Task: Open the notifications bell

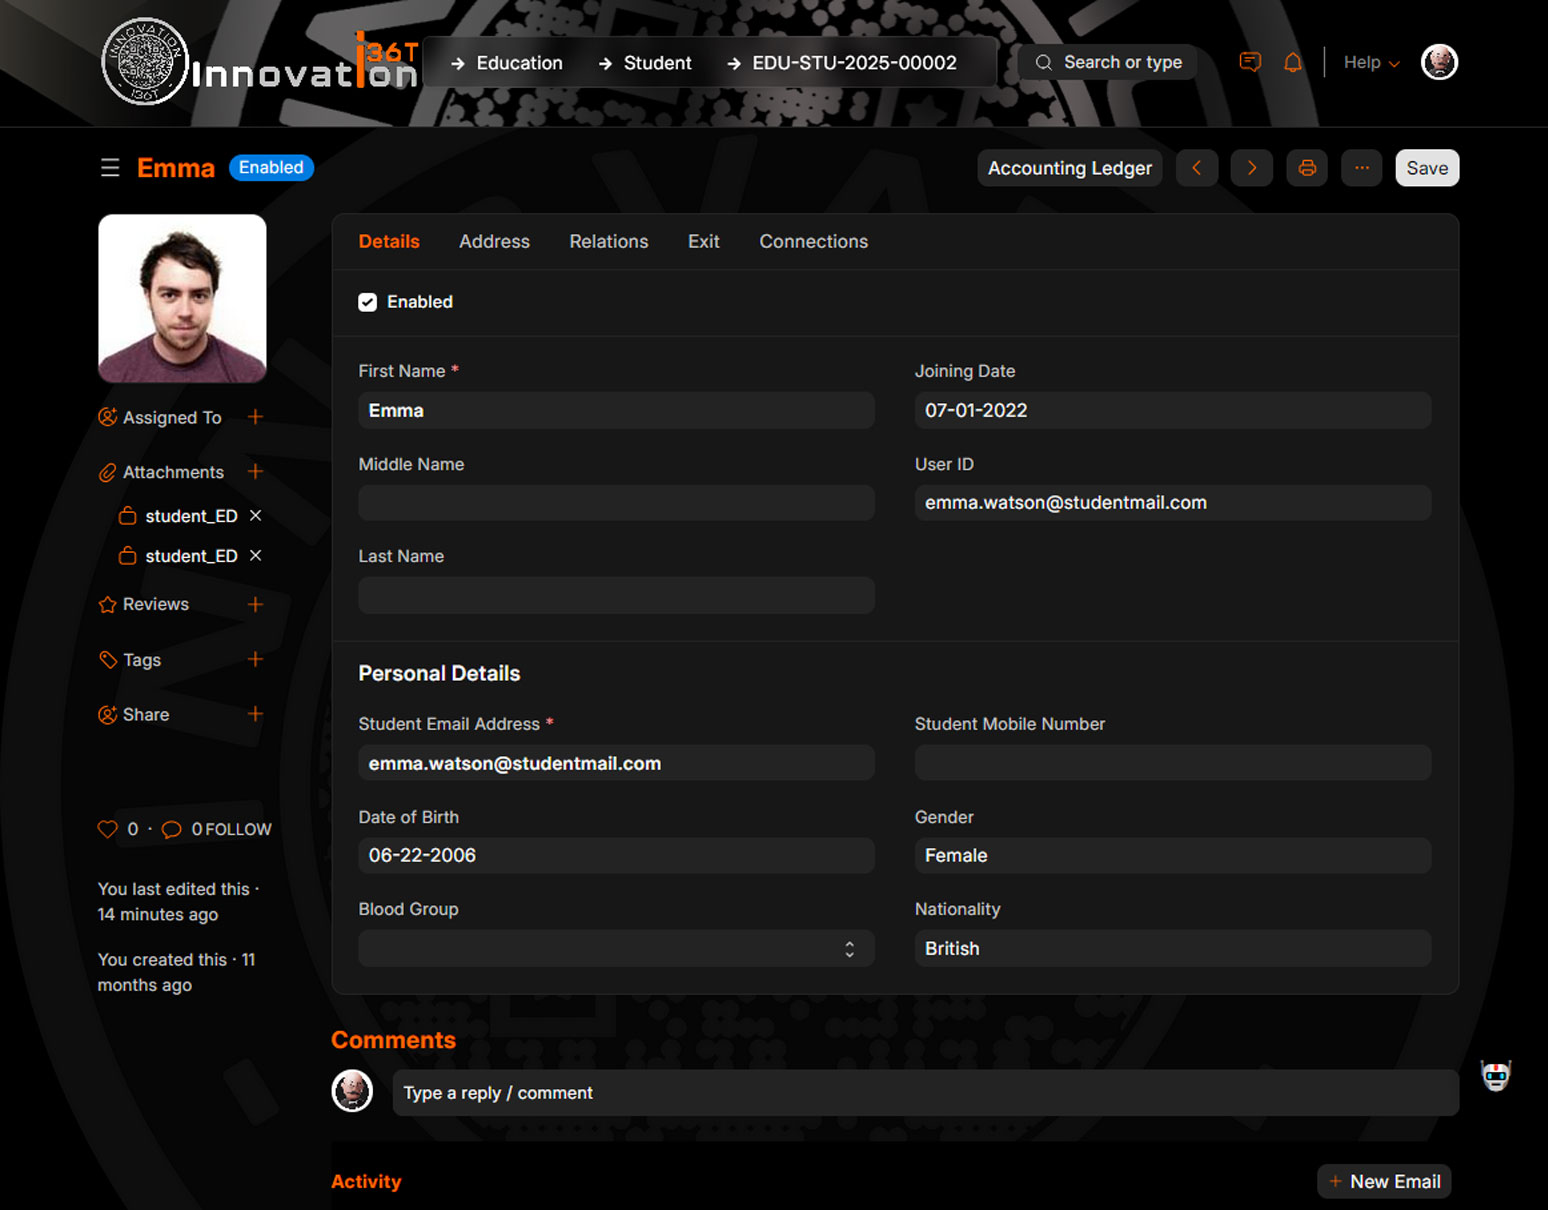Action: pyautogui.click(x=1292, y=63)
